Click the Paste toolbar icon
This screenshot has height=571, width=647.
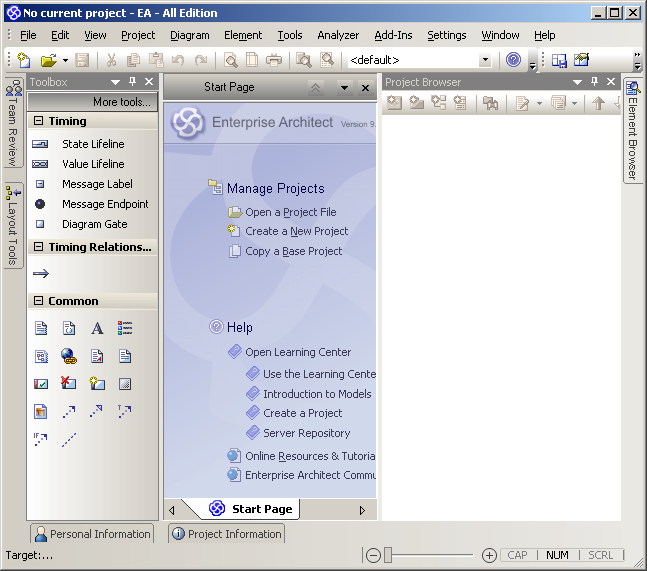156,60
